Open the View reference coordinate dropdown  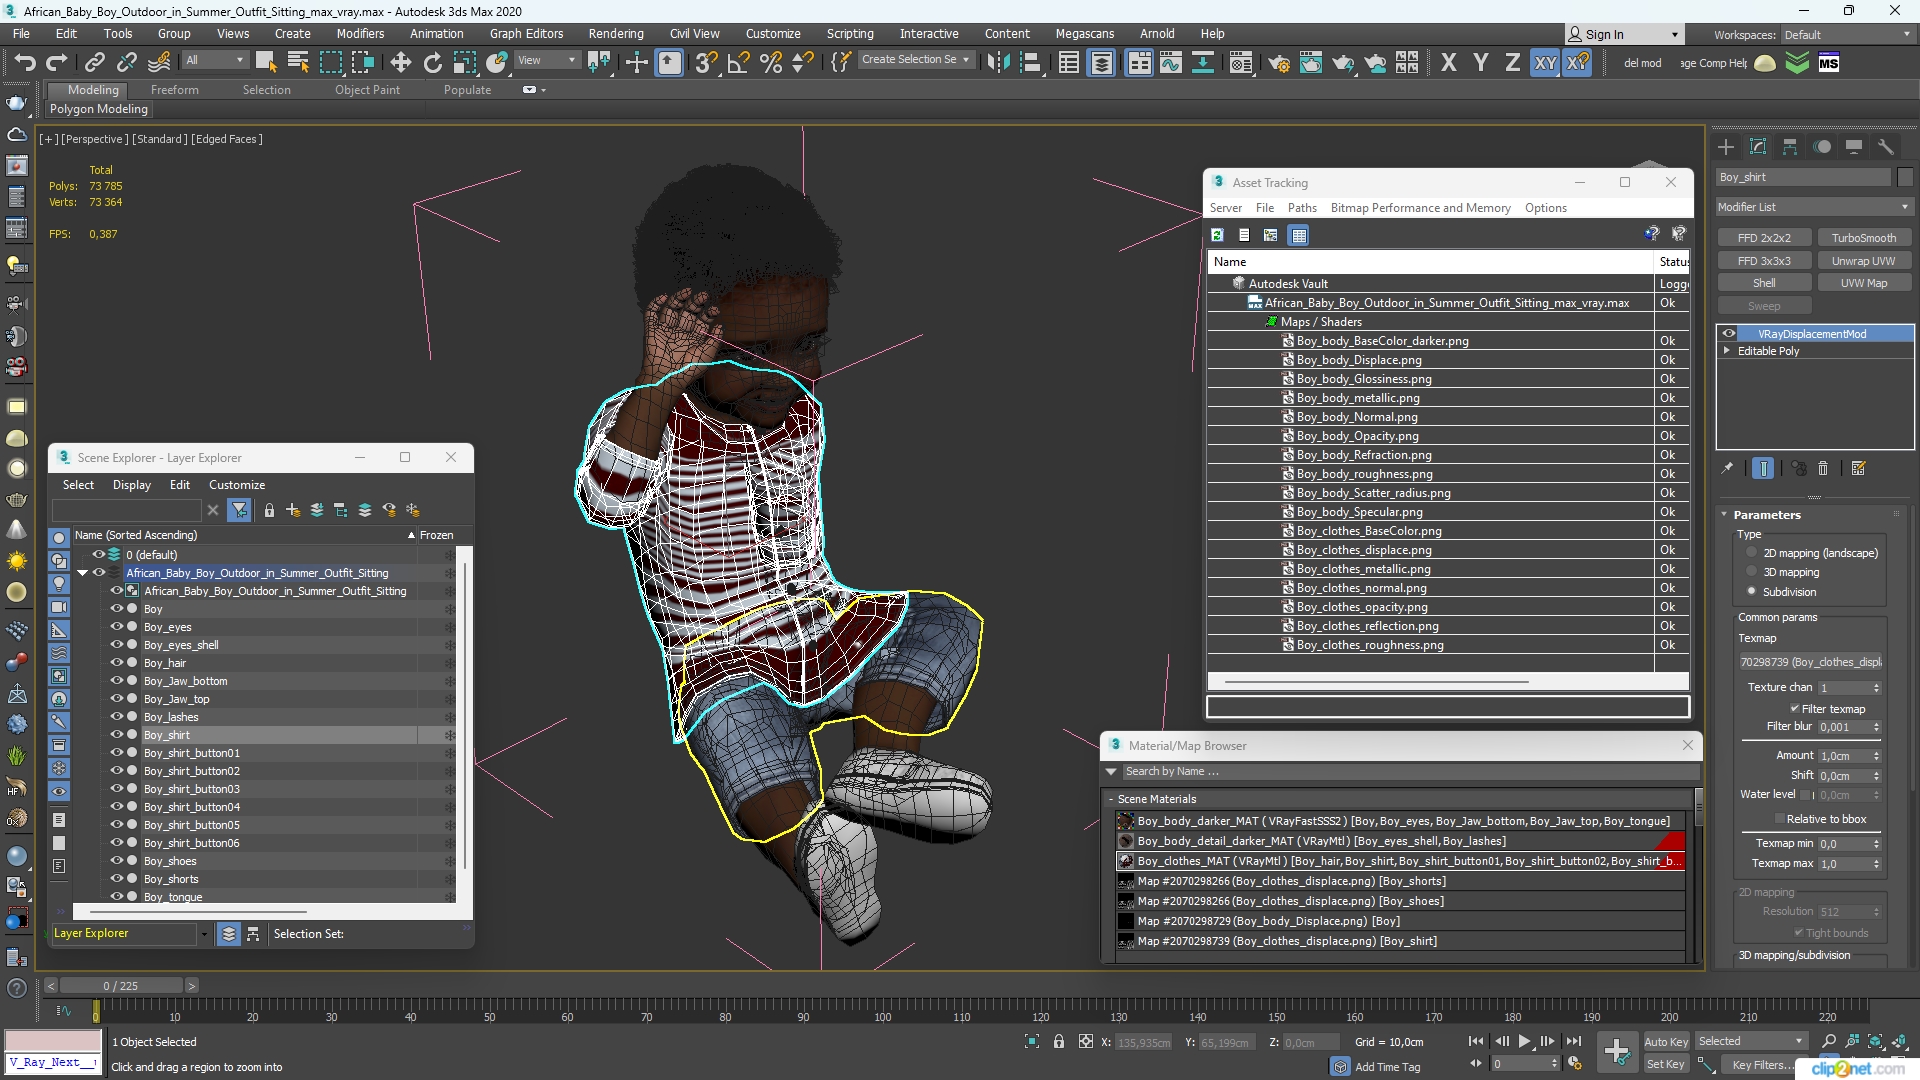click(x=546, y=60)
